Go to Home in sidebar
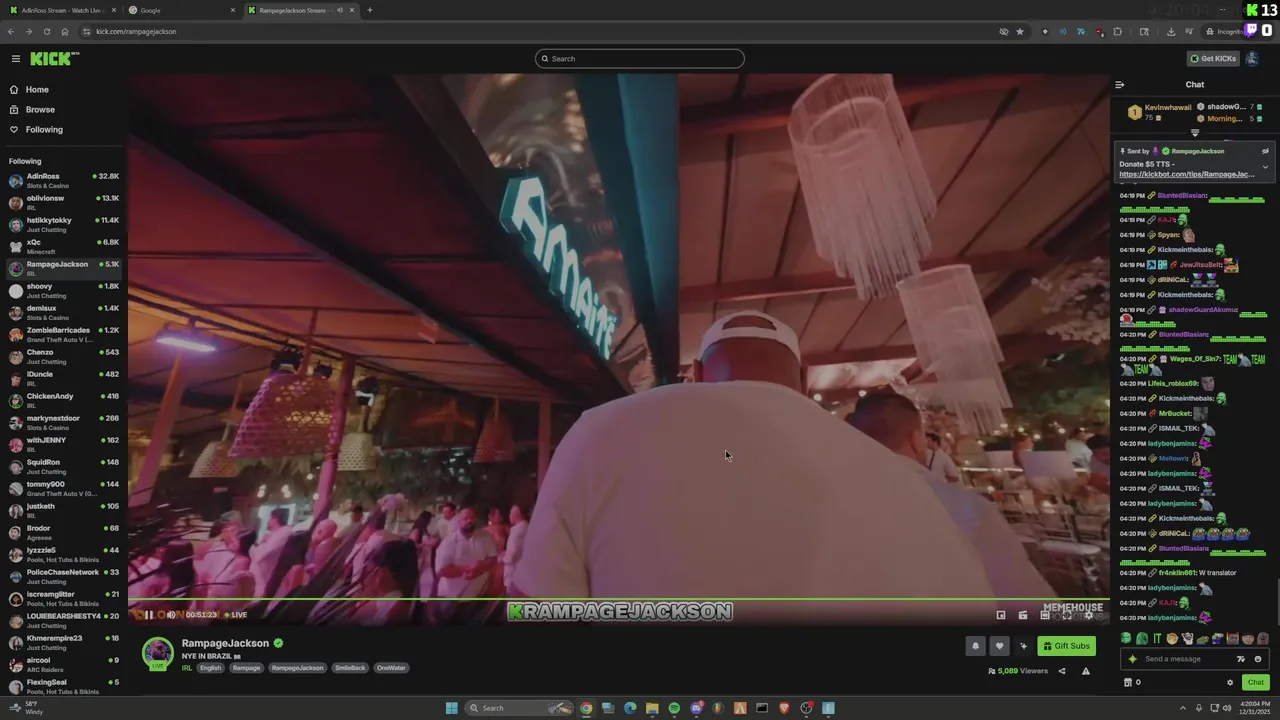This screenshot has width=1280, height=720. [x=37, y=90]
